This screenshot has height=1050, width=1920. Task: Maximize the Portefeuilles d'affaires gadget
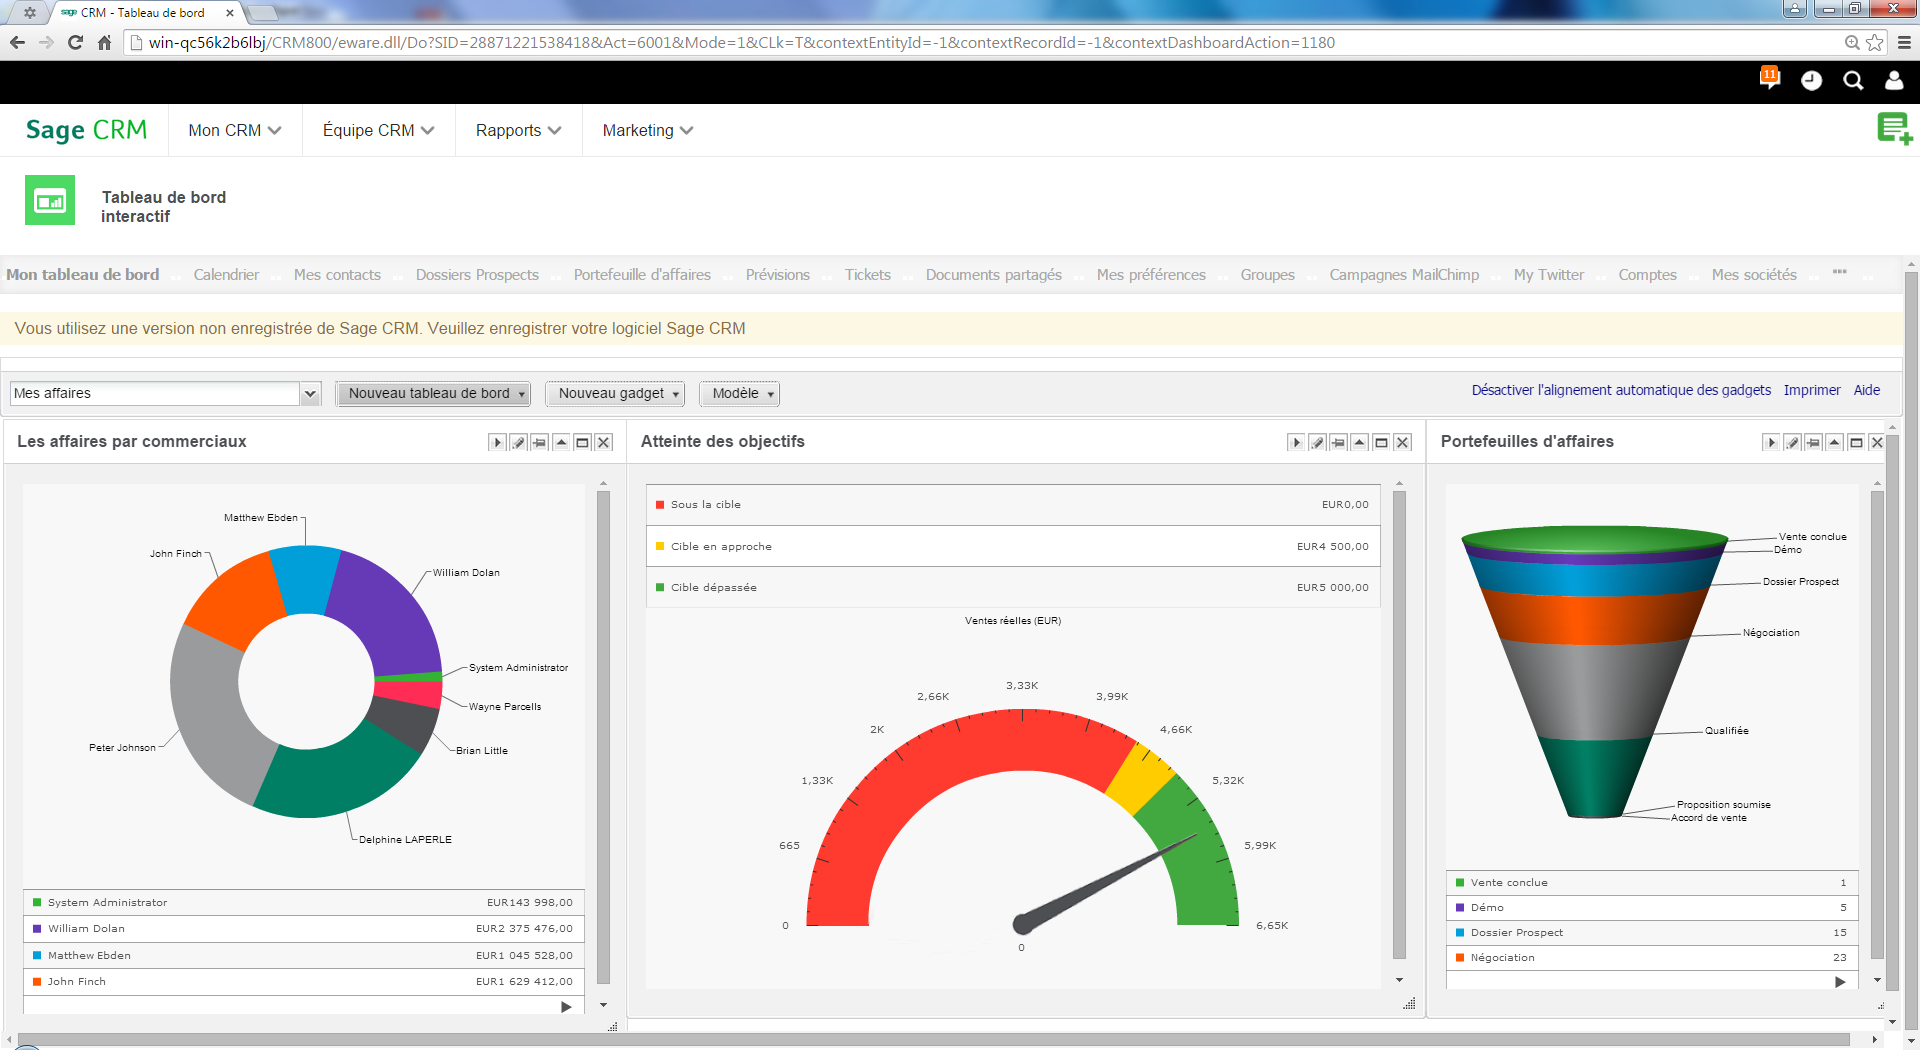click(x=1856, y=442)
